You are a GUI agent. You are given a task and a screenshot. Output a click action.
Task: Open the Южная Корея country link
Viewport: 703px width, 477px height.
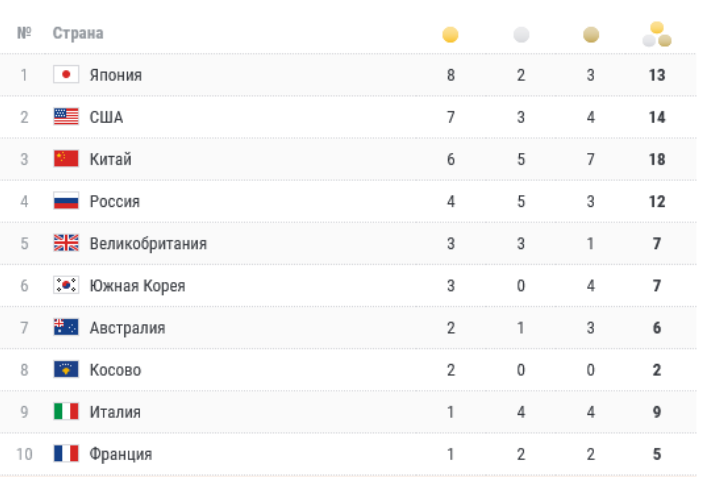137,285
